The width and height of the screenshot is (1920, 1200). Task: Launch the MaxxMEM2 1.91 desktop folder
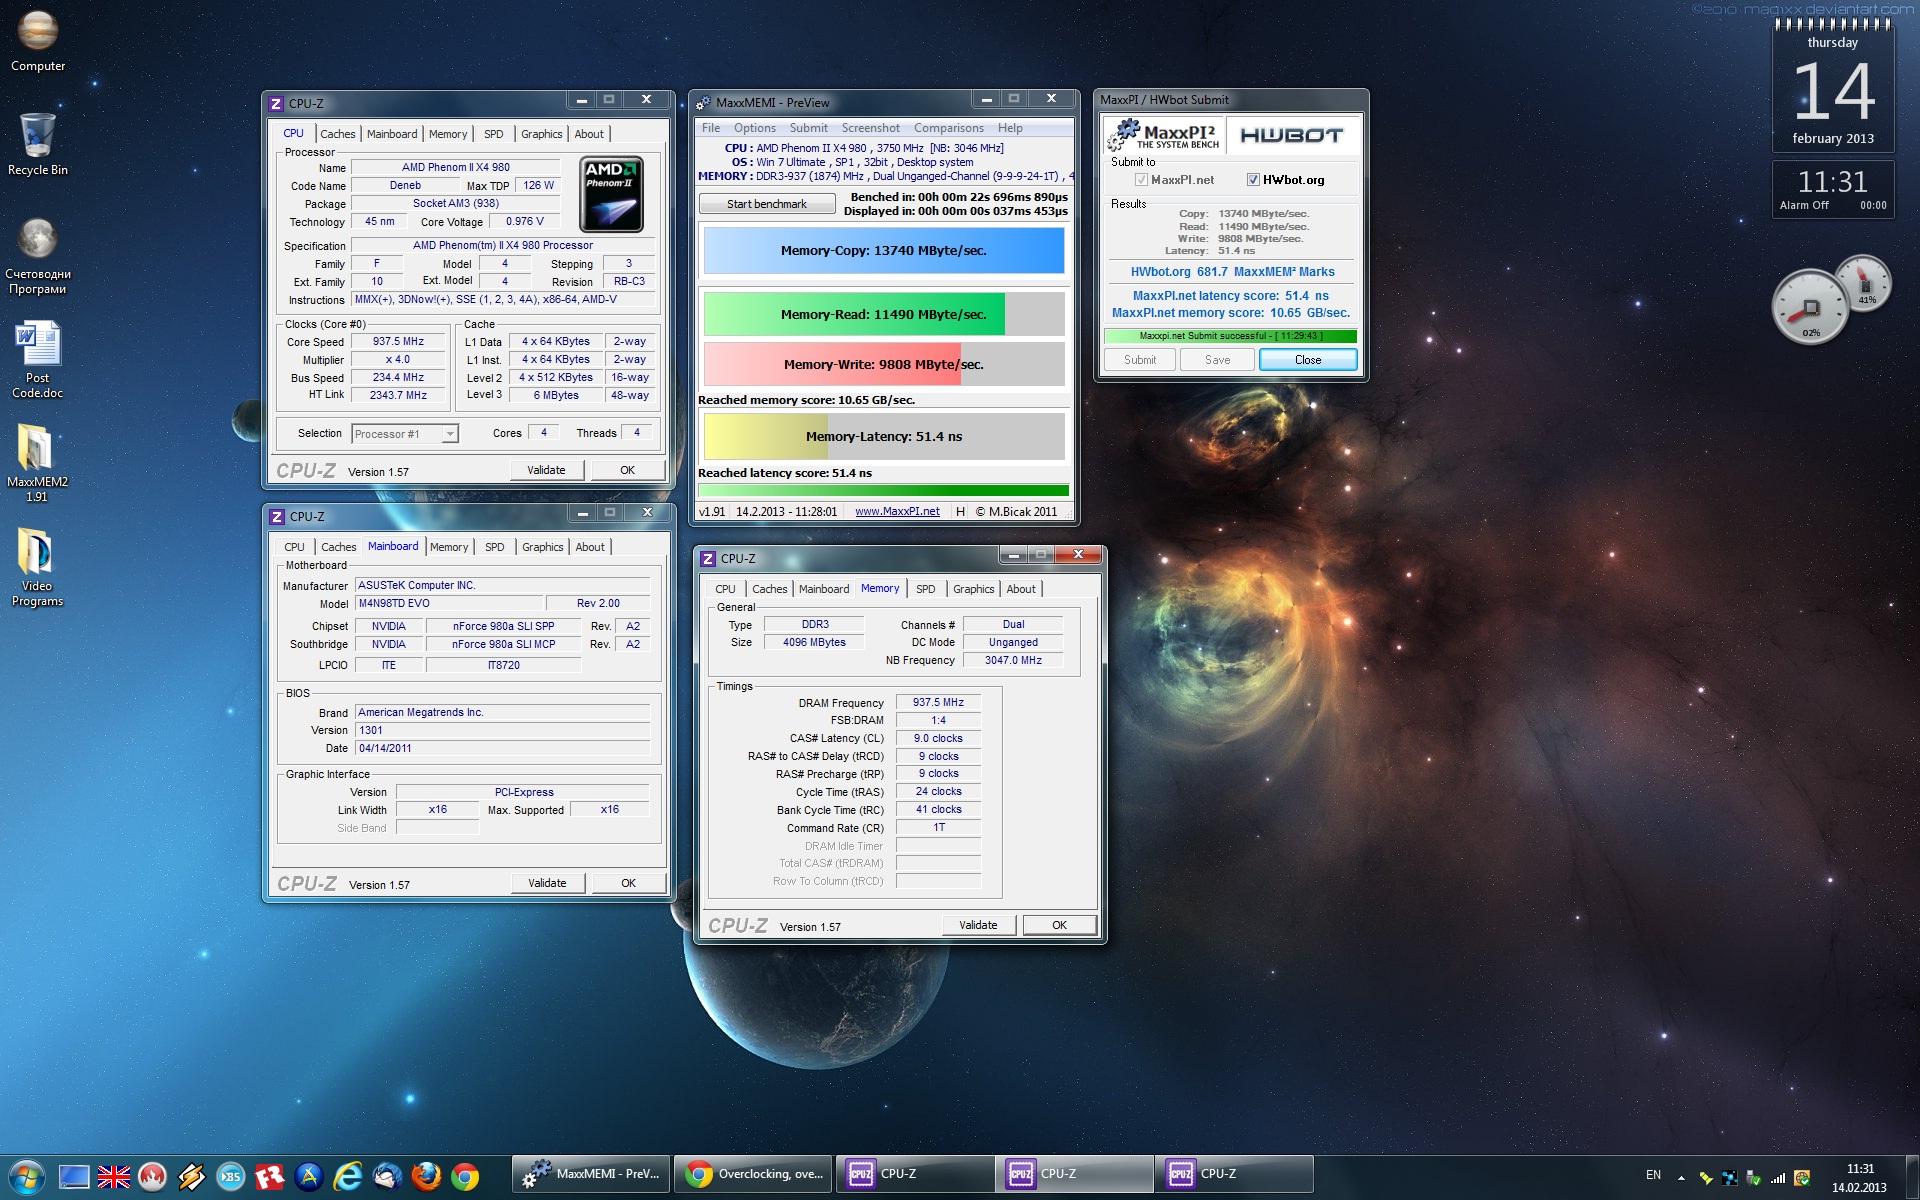(x=38, y=462)
